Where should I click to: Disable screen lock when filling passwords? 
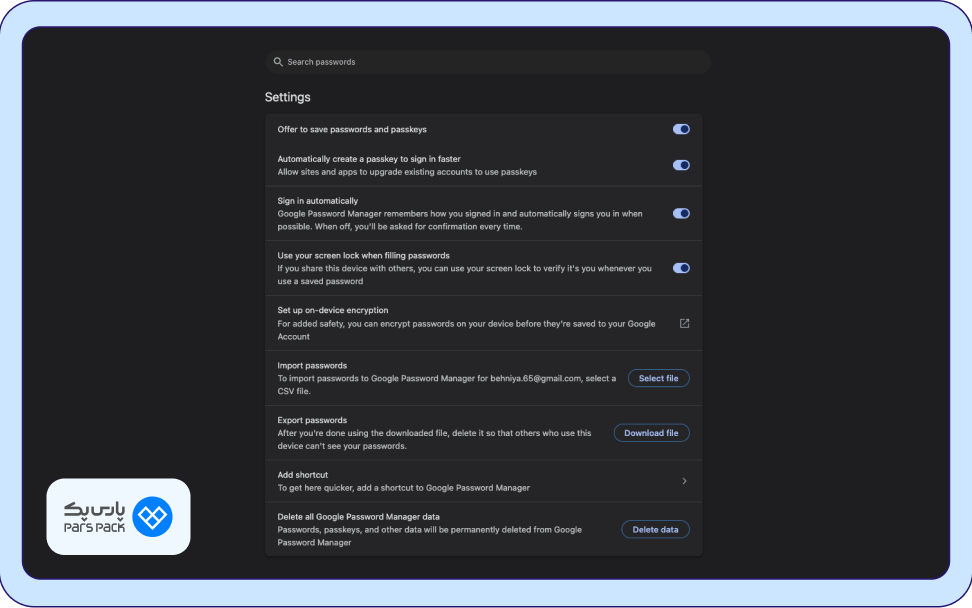coord(681,268)
